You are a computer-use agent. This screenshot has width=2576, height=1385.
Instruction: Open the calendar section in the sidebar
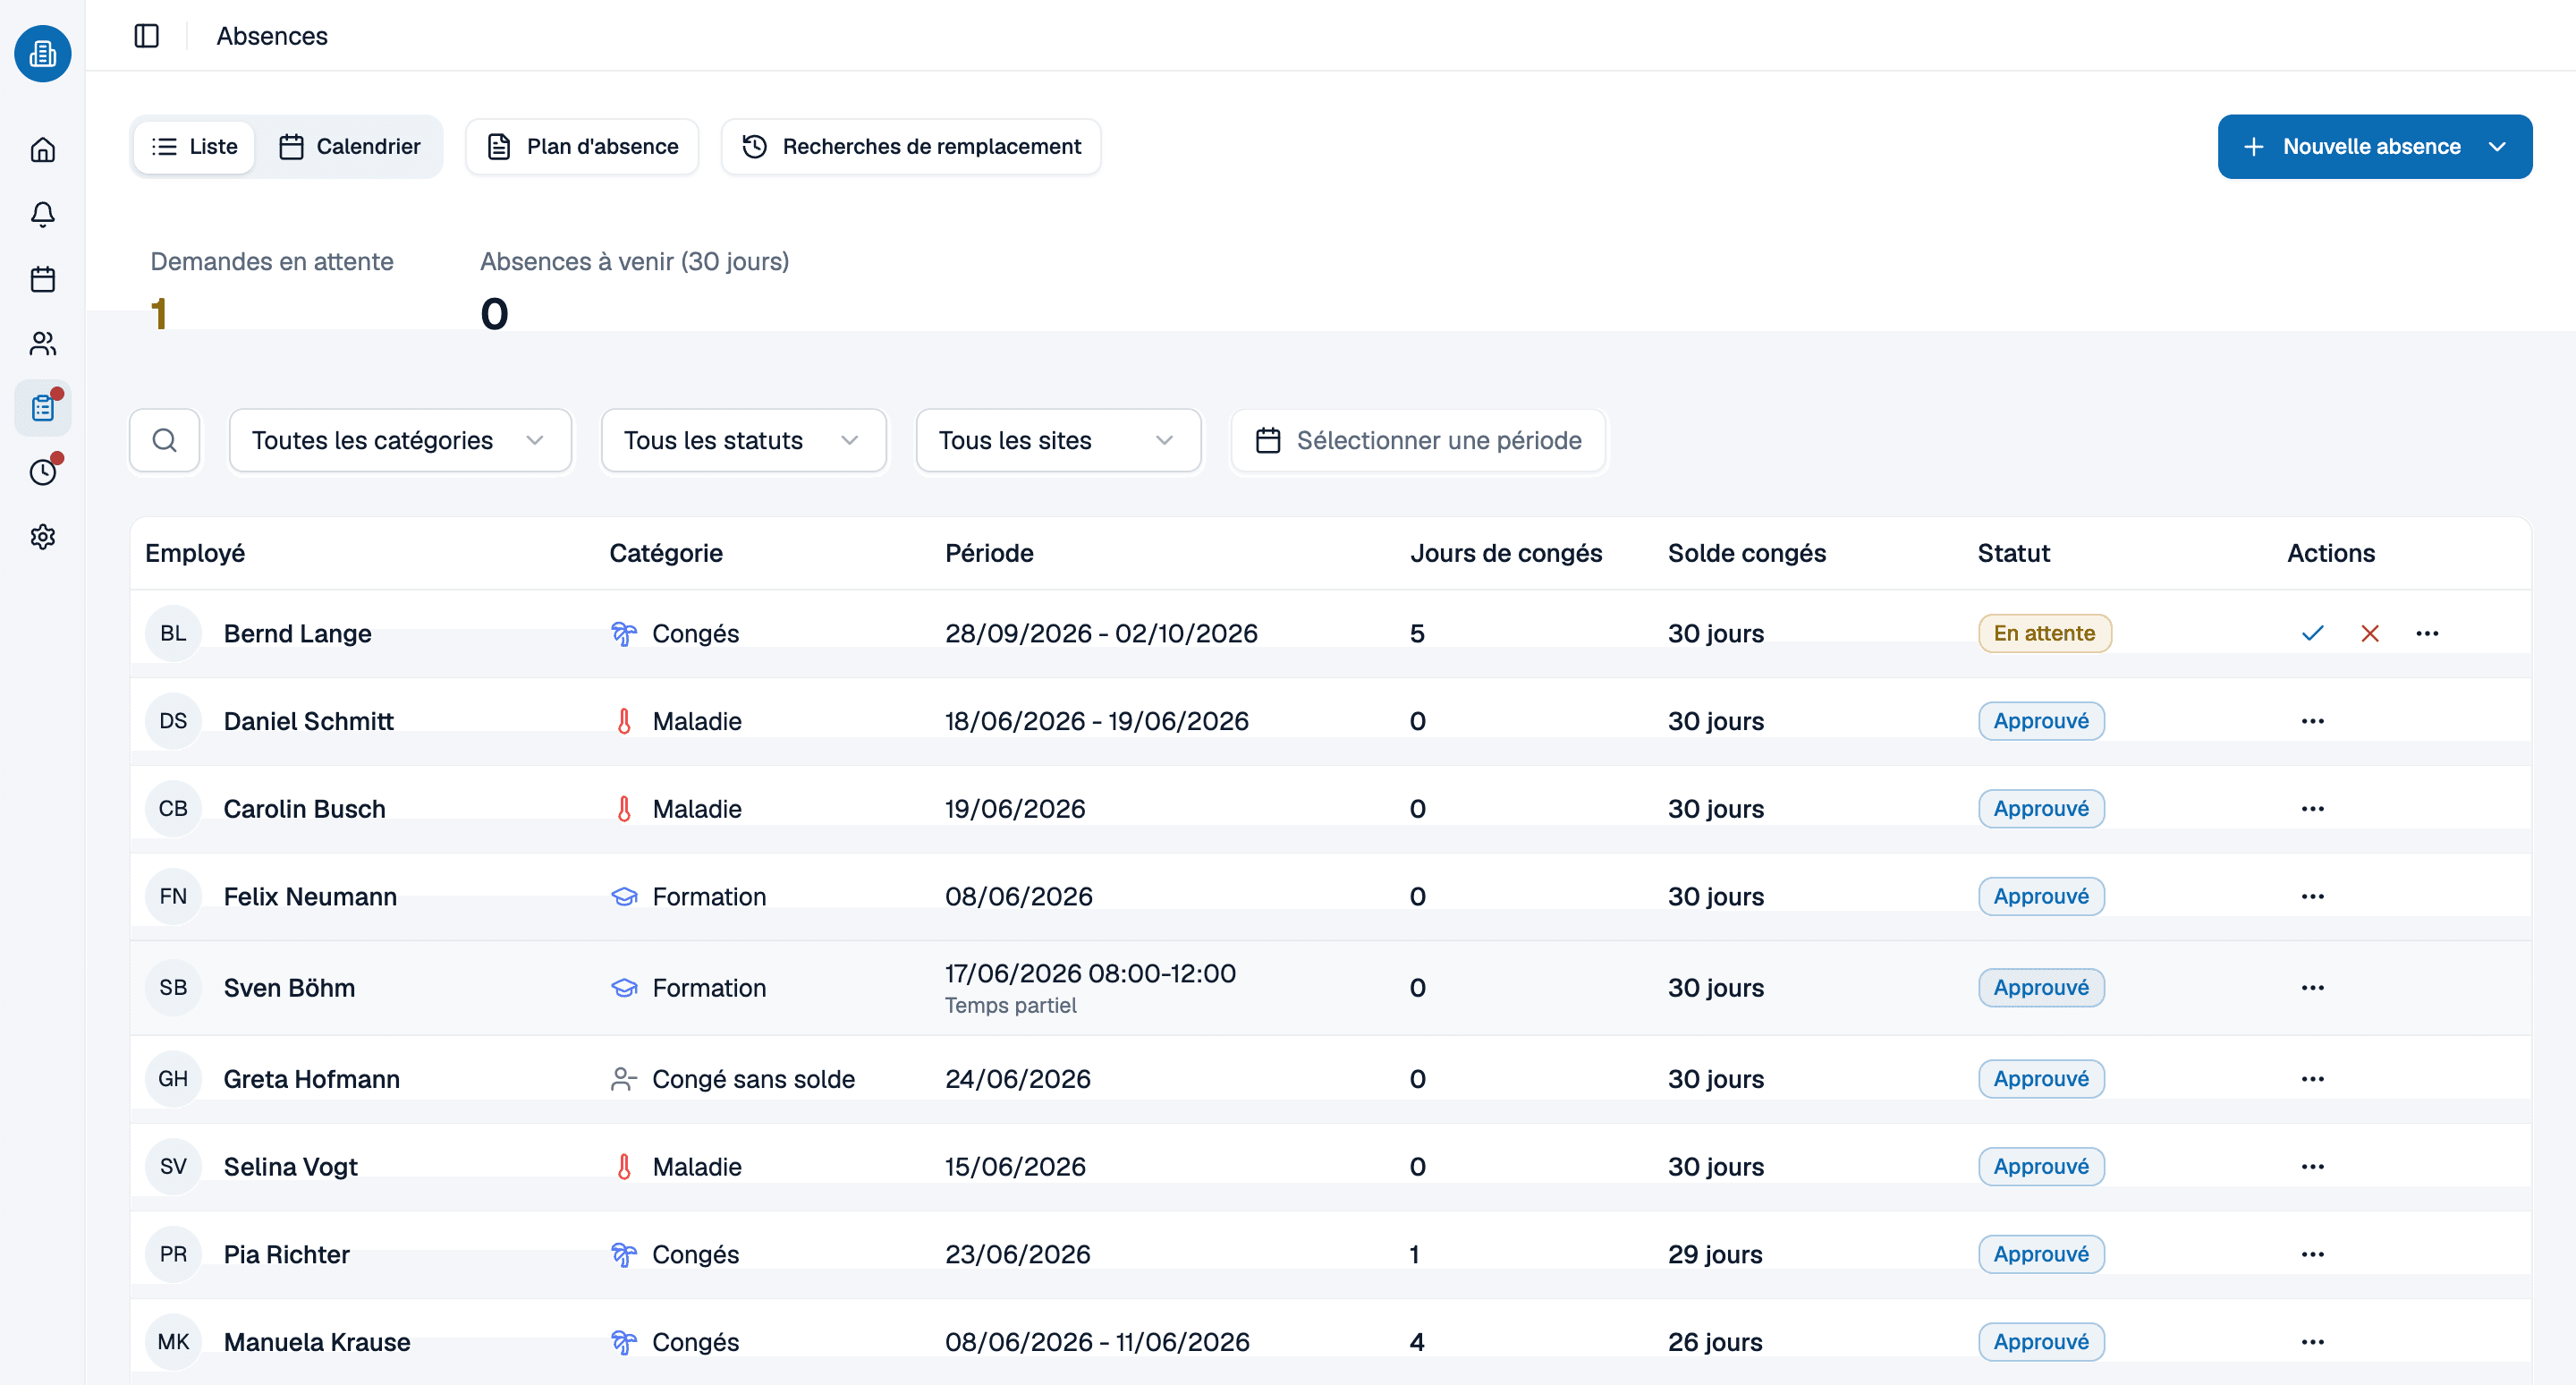(x=43, y=279)
